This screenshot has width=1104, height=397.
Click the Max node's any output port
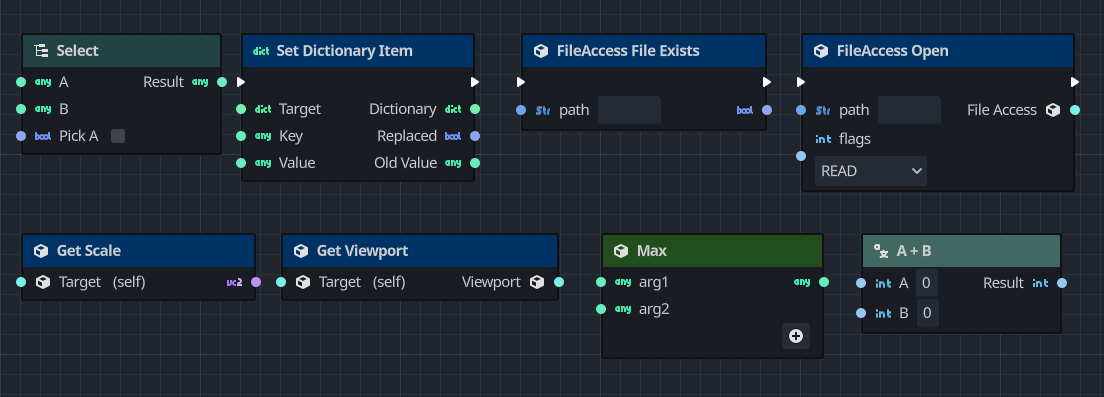pos(824,282)
